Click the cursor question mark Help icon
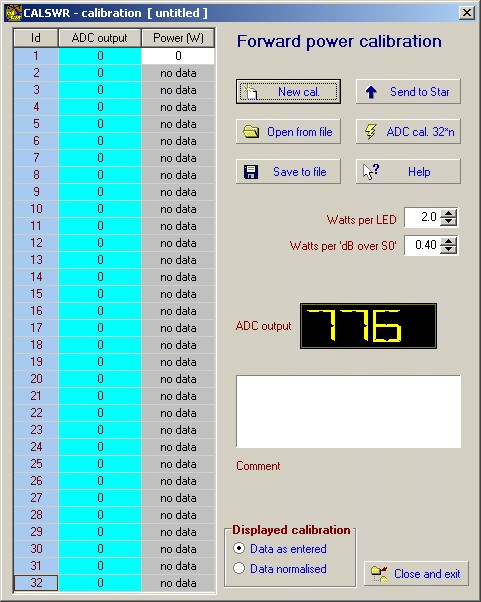The width and height of the screenshot is (481, 602). click(371, 171)
